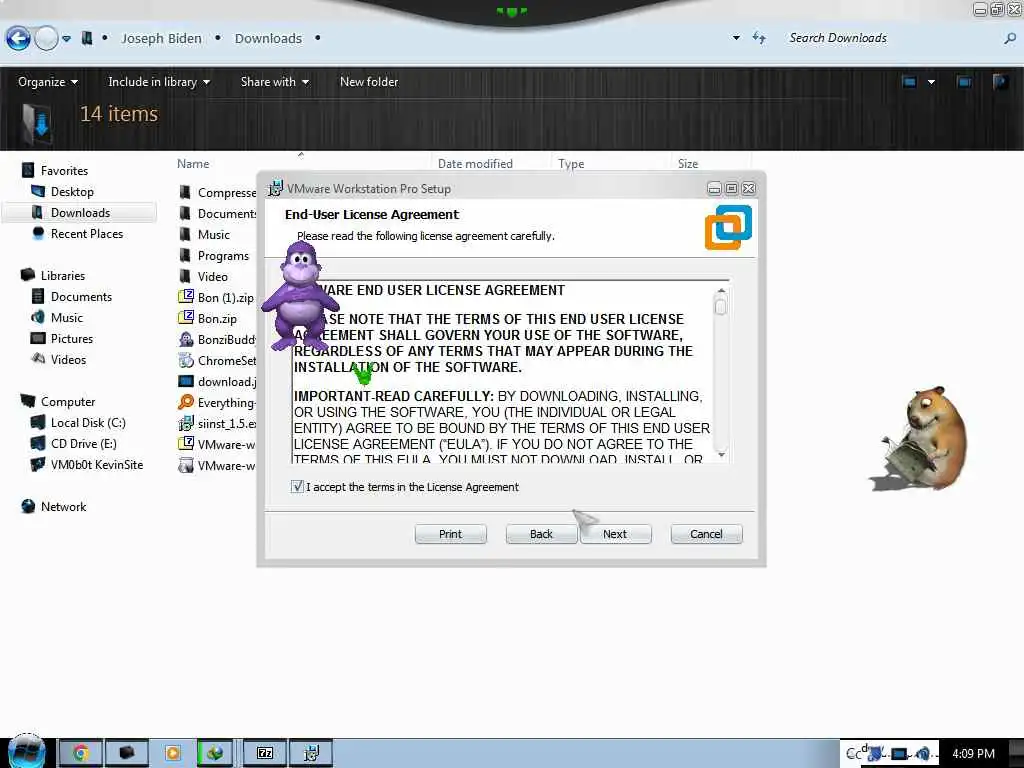The height and width of the screenshot is (768, 1024).
Task: Sort by the Date modified column
Action: (x=475, y=164)
